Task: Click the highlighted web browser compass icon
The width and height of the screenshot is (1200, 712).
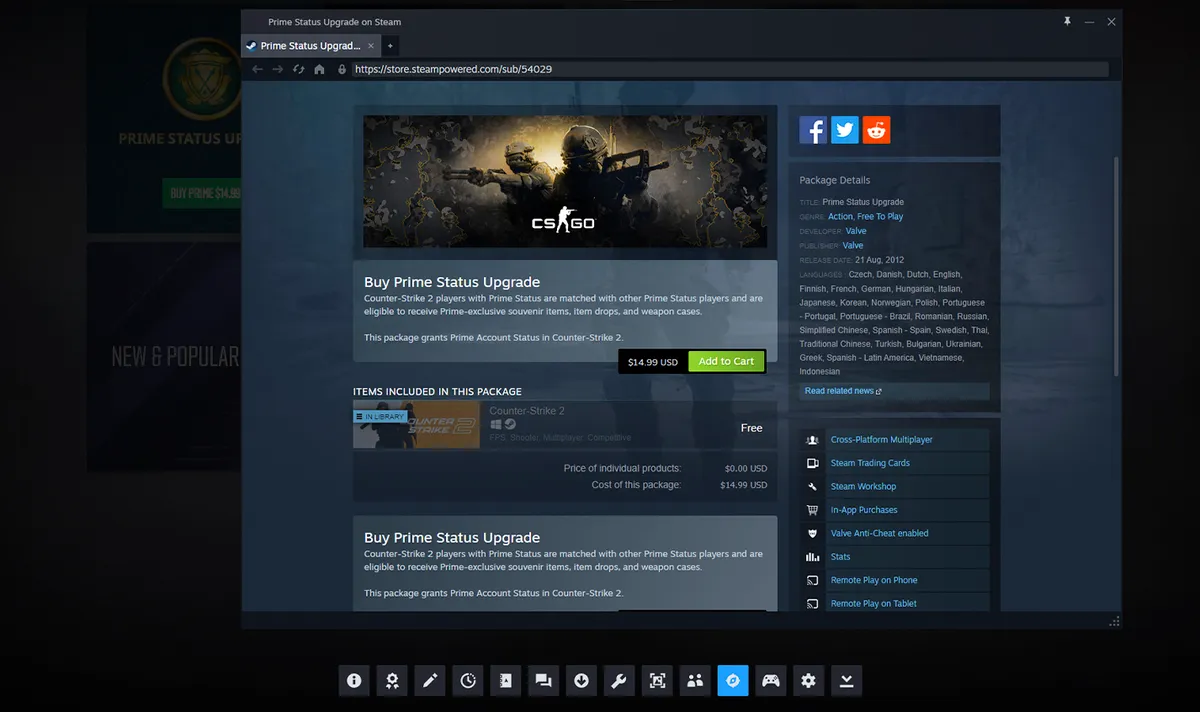Action: [x=733, y=681]
